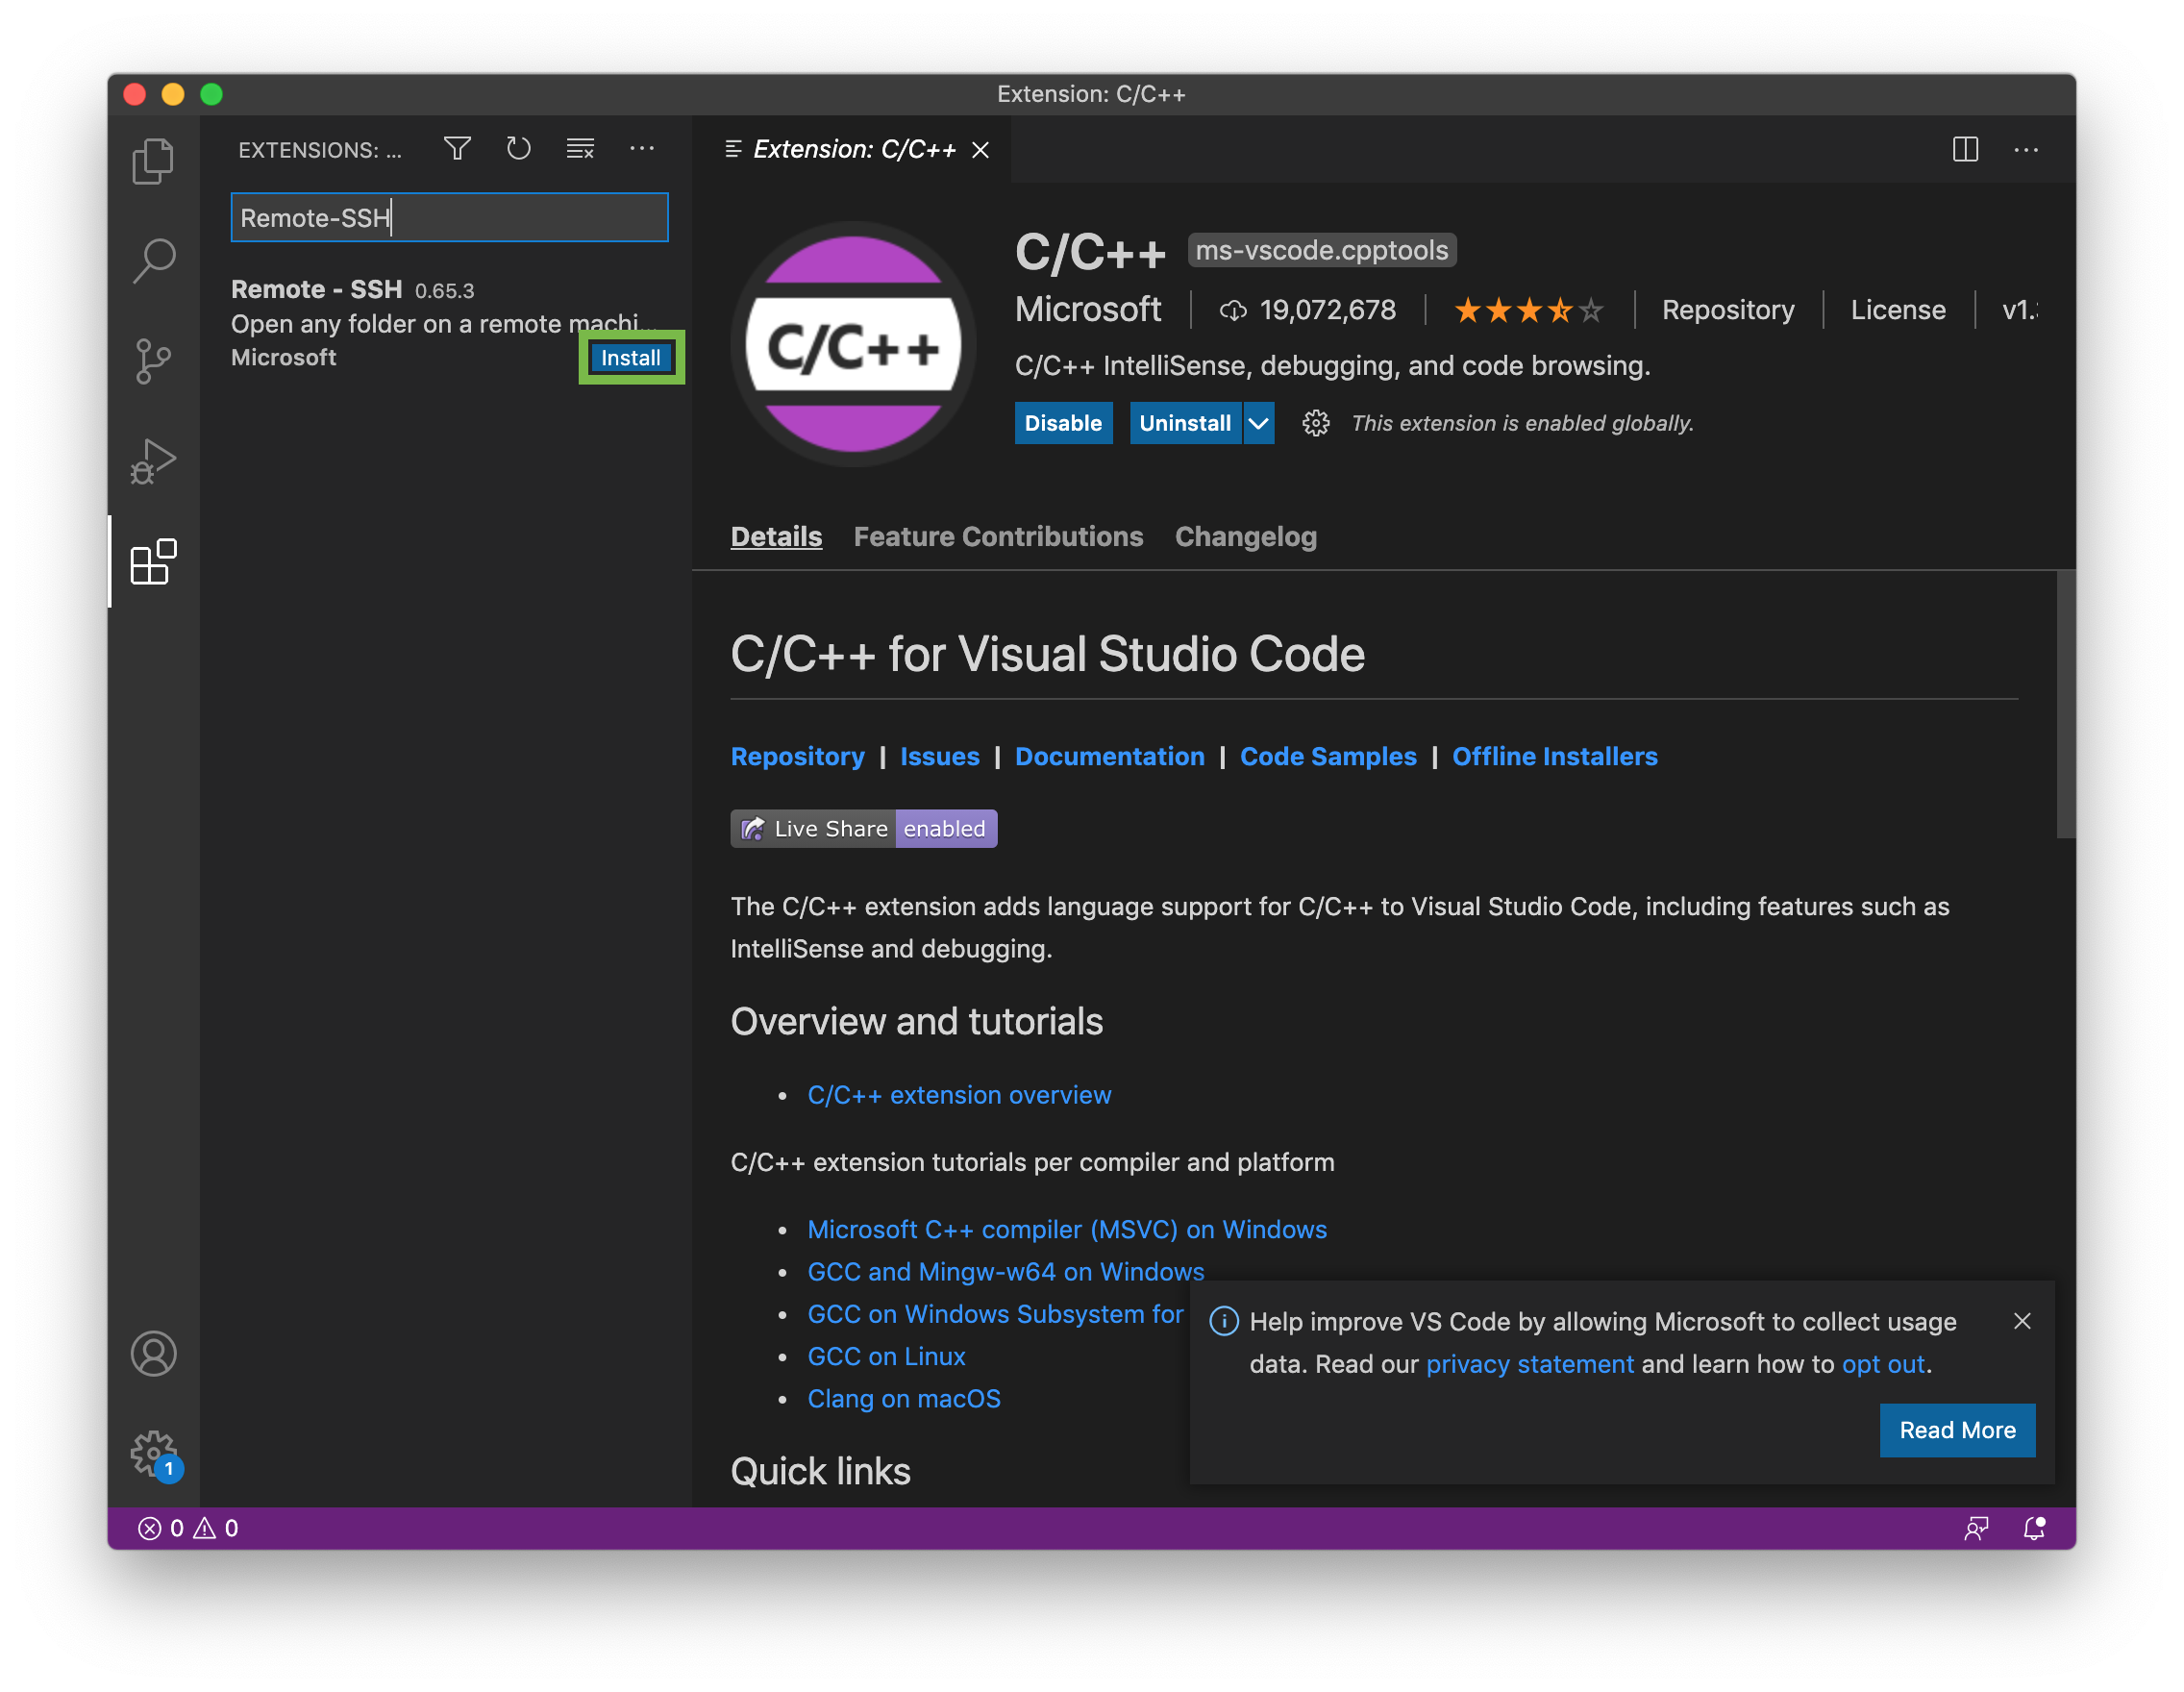Image resolution: width=2184 pixels, height=1692 pixels.
Task: Open editor more actions ellipsis
Action: pos(2026,149)
